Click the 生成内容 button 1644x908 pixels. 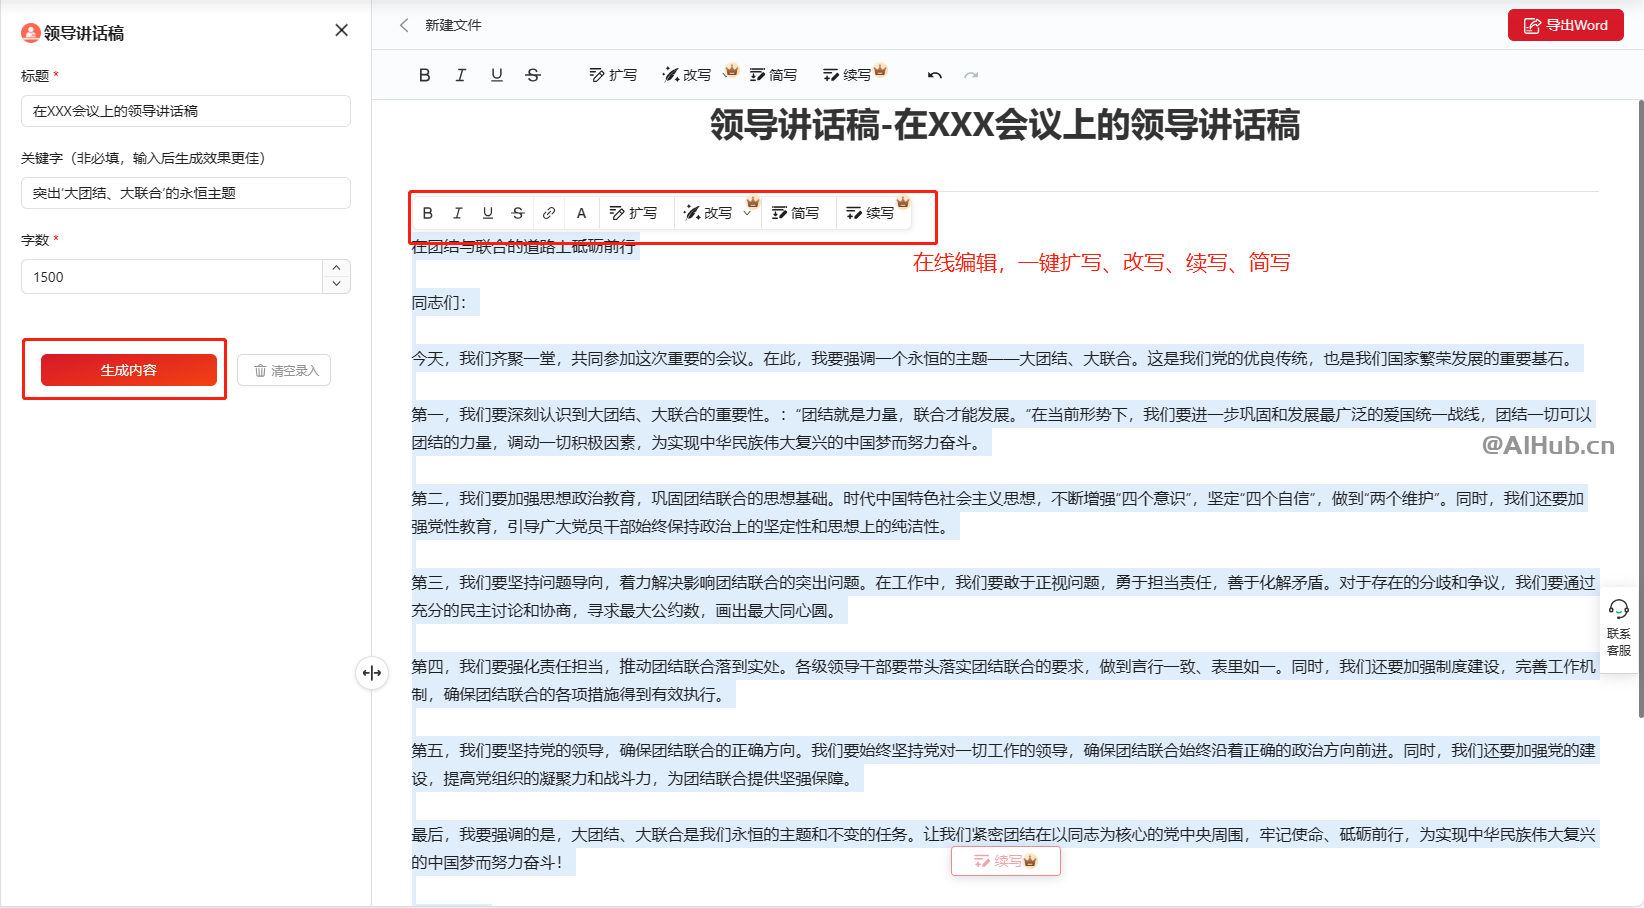[129, 370]
